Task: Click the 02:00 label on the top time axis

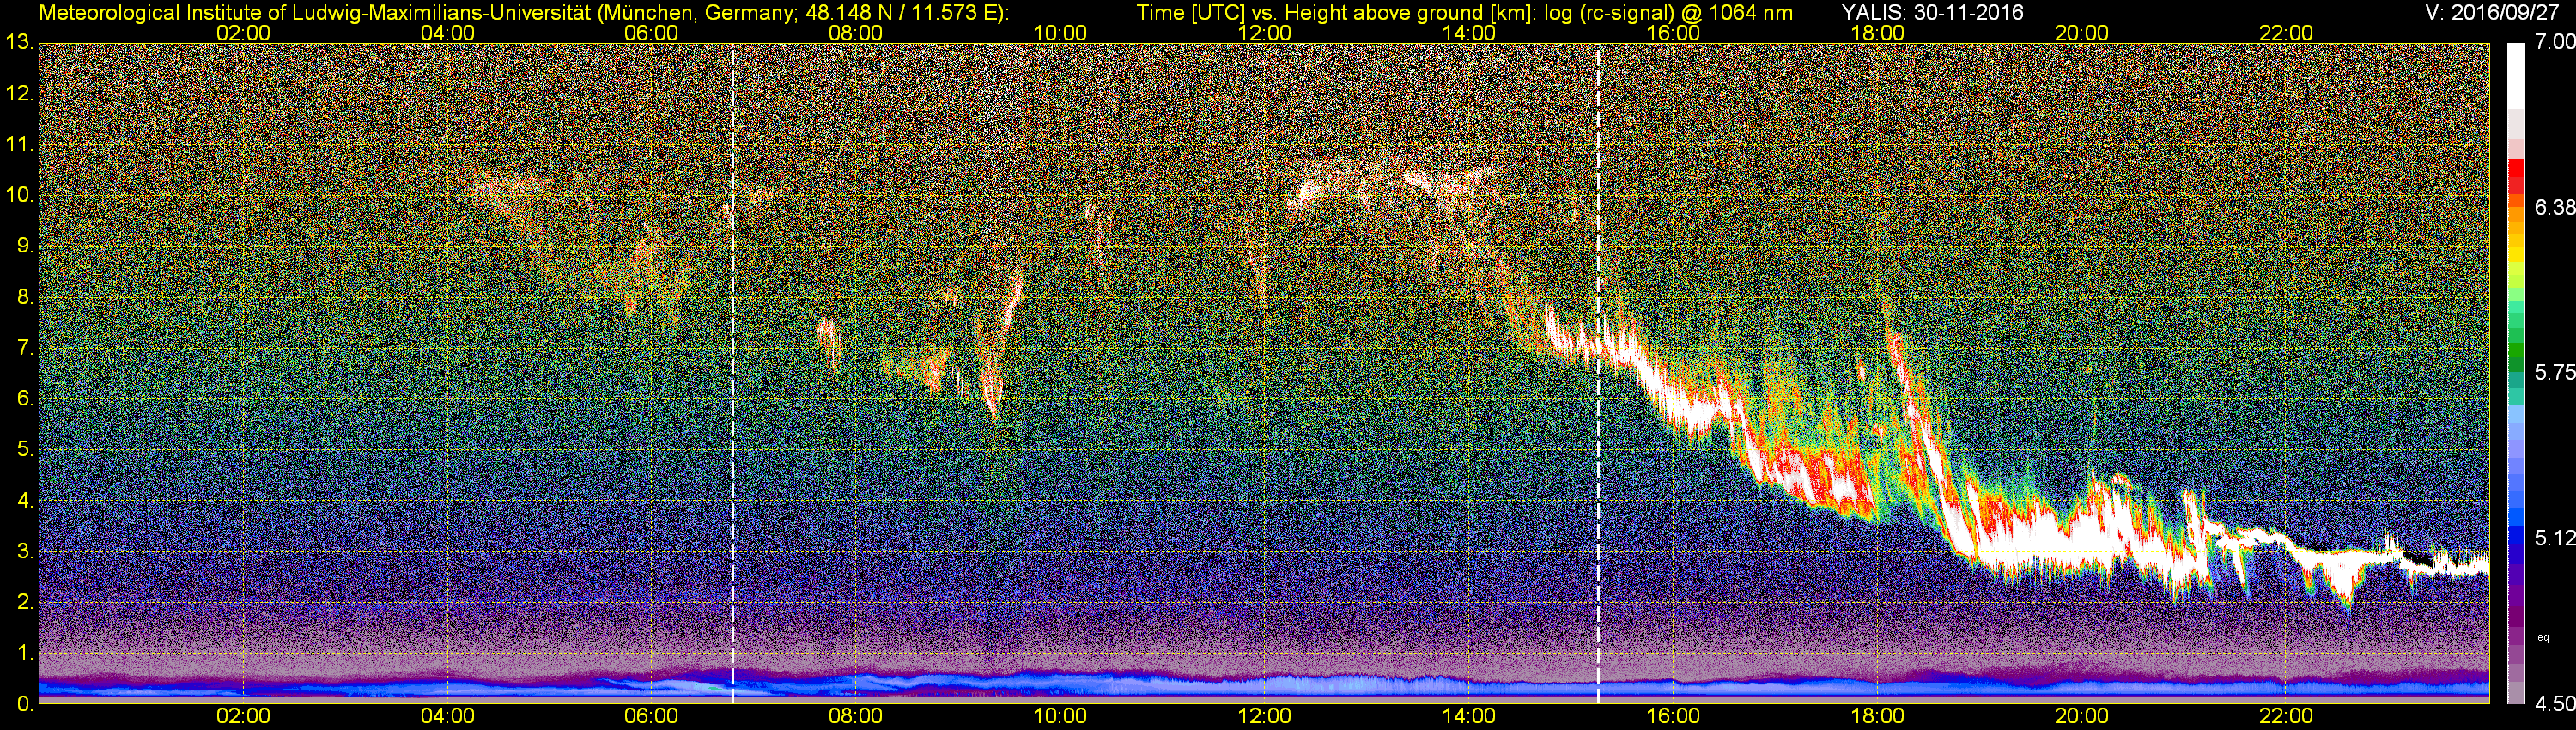Action: click(x=243, y=33)
